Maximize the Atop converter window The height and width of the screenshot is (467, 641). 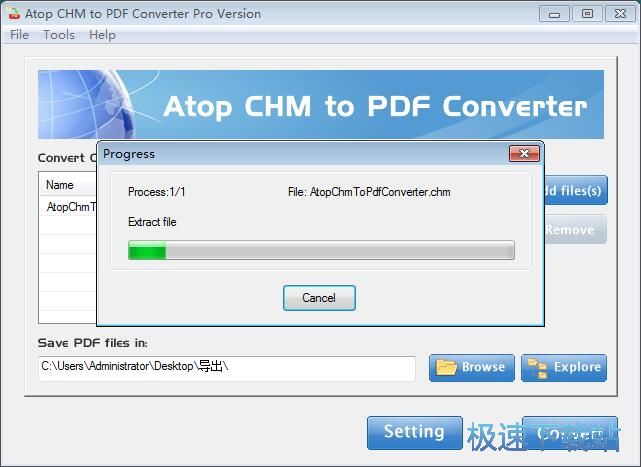(x=587, y=14)
